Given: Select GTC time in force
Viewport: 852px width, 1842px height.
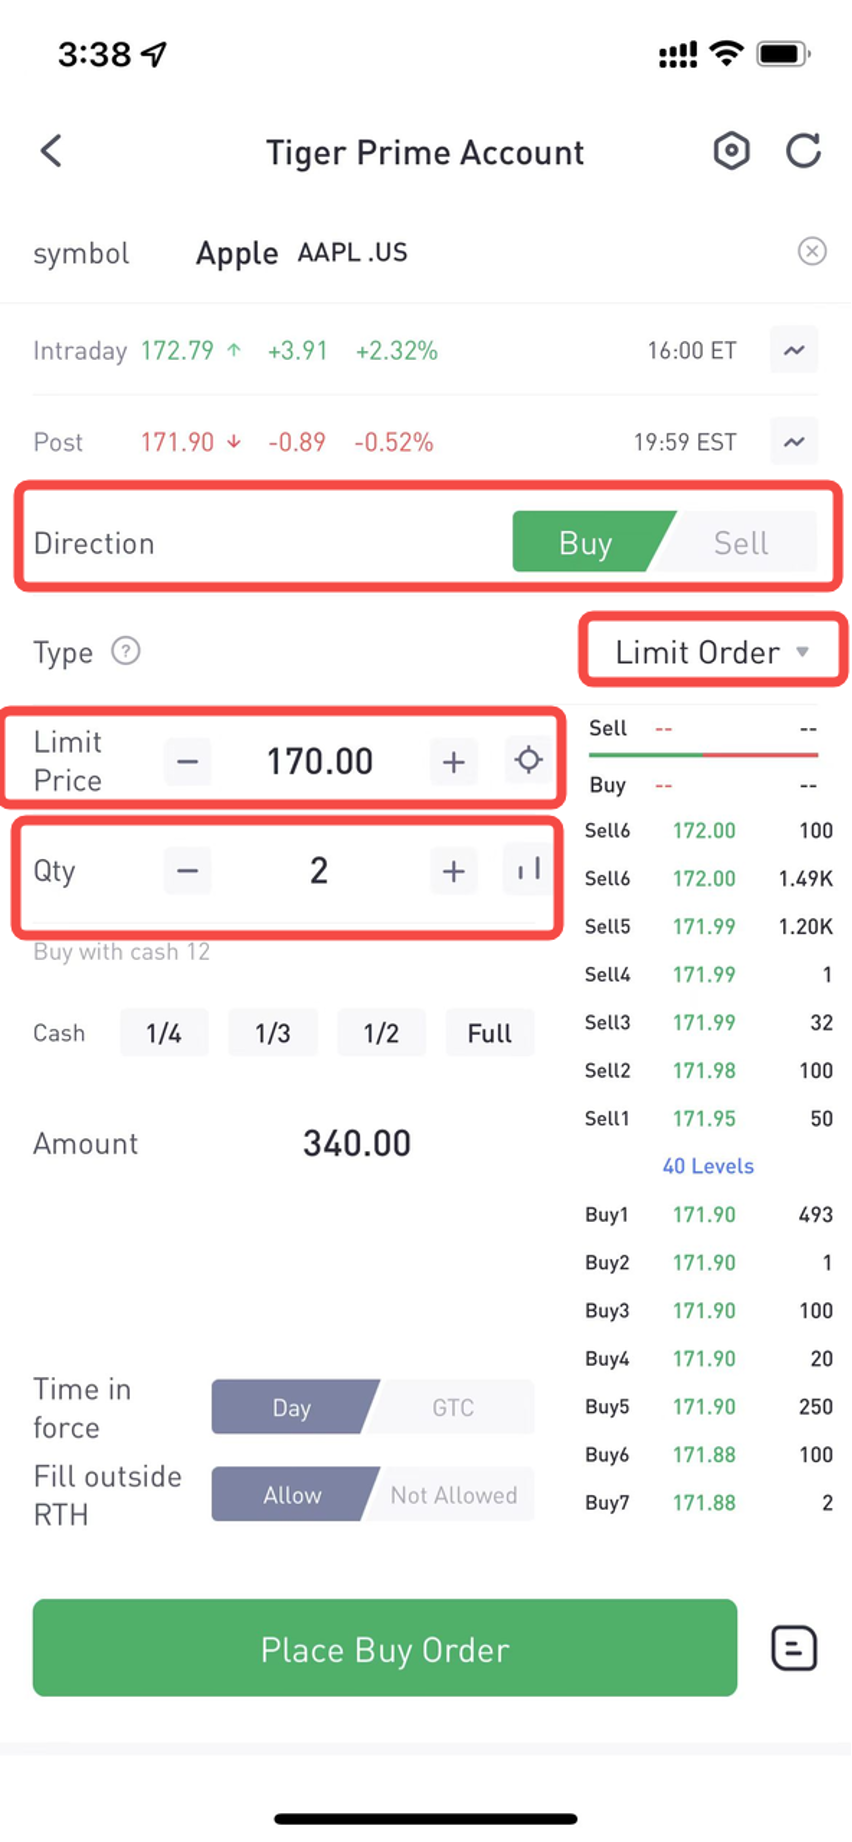Looking at the screenshot, I should 452,1407.
